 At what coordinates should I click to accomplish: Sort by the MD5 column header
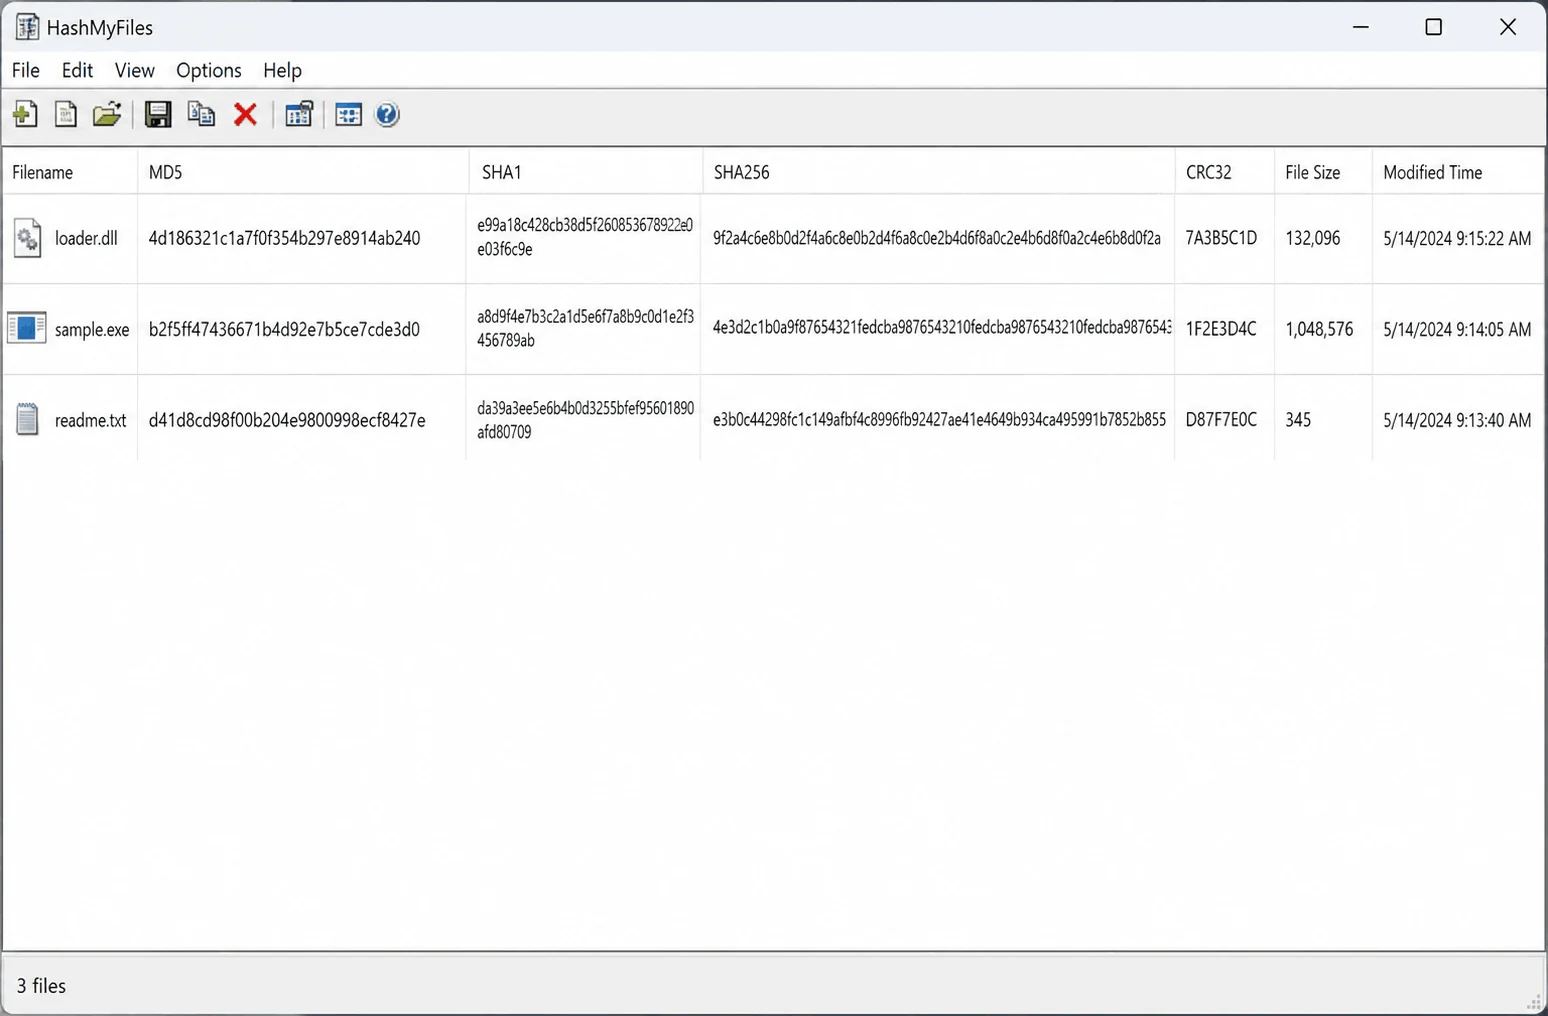click(x=303, y=172)
